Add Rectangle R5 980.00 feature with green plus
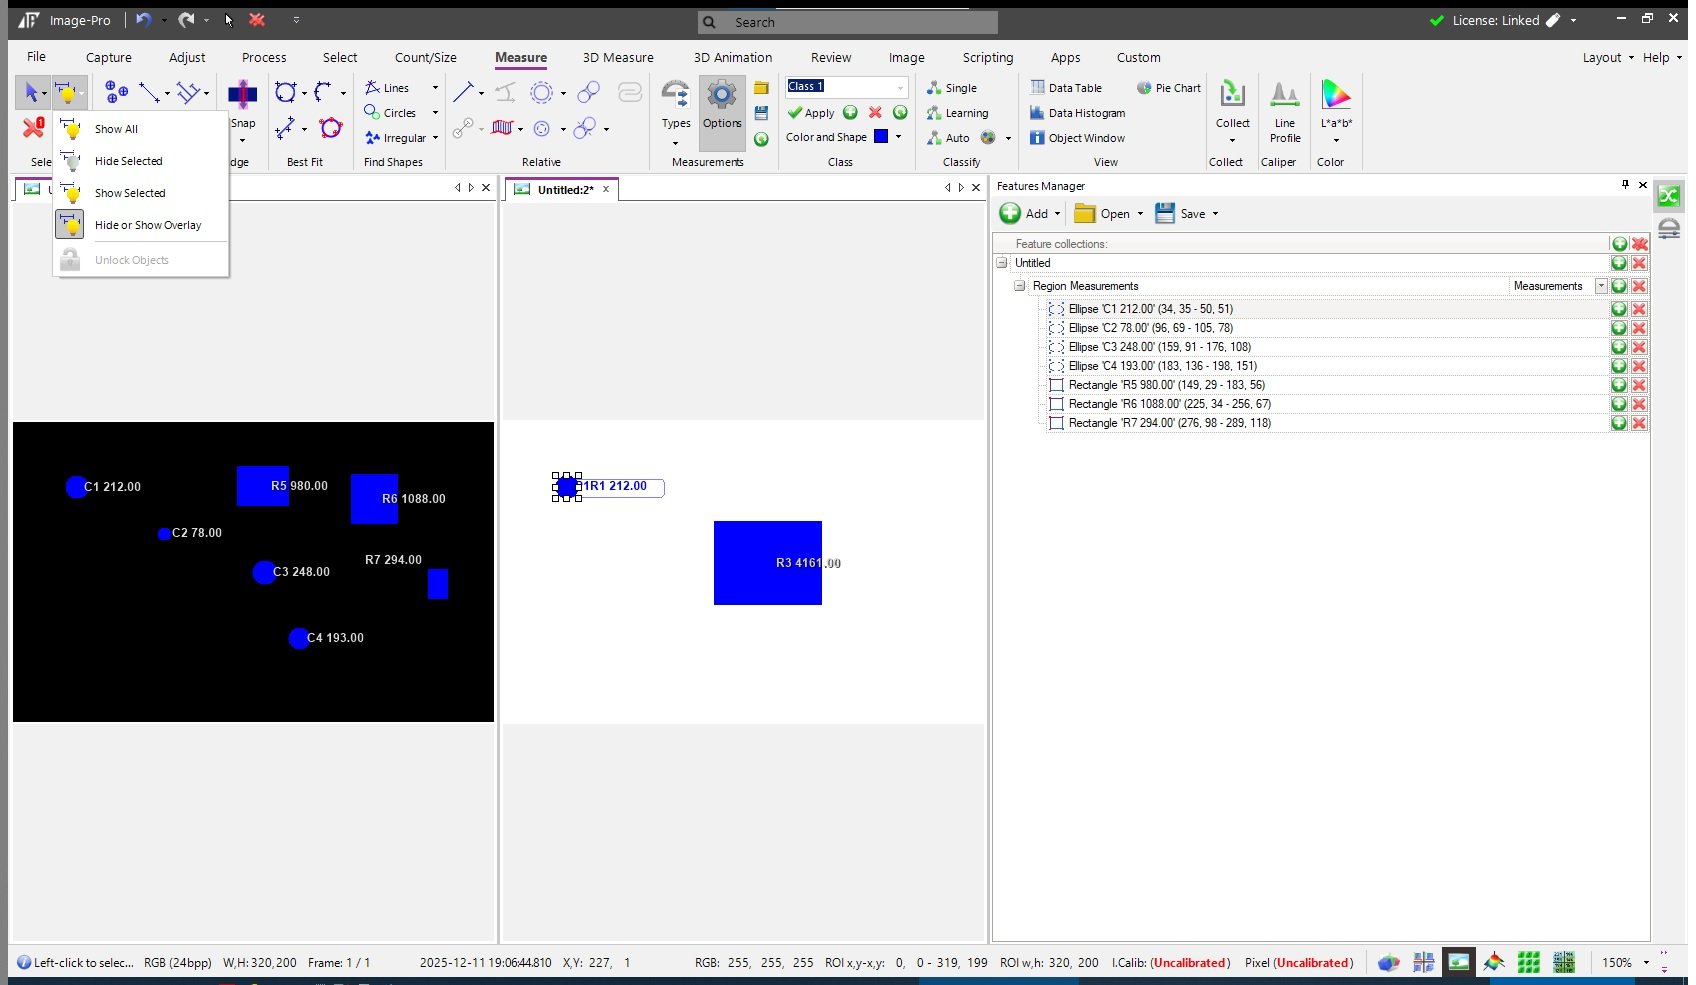 point(1619,385)
